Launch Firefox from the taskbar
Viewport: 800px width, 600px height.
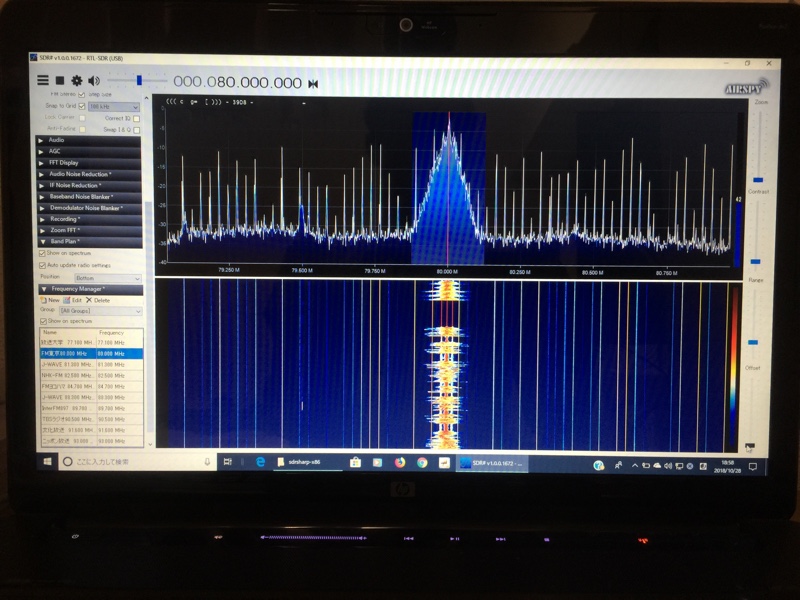pos(400,463)
